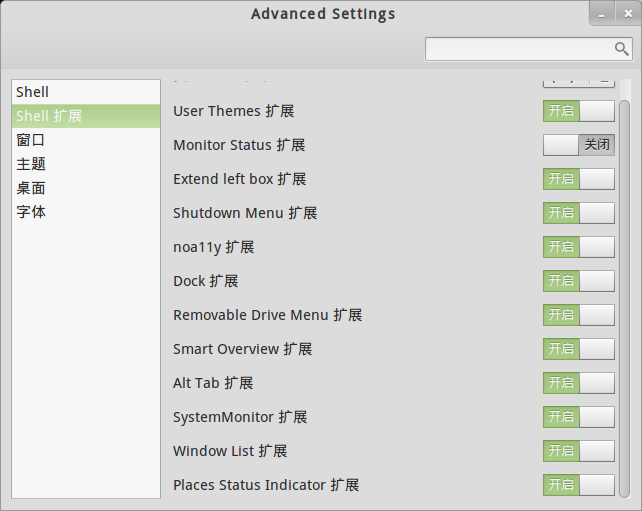Click inside the search input field
This screenshot has width=642, height=511.
coord(518,49)
